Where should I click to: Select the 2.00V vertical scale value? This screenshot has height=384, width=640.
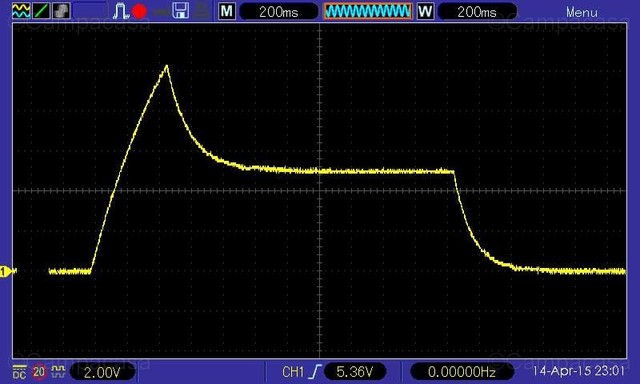click(102, 372)
